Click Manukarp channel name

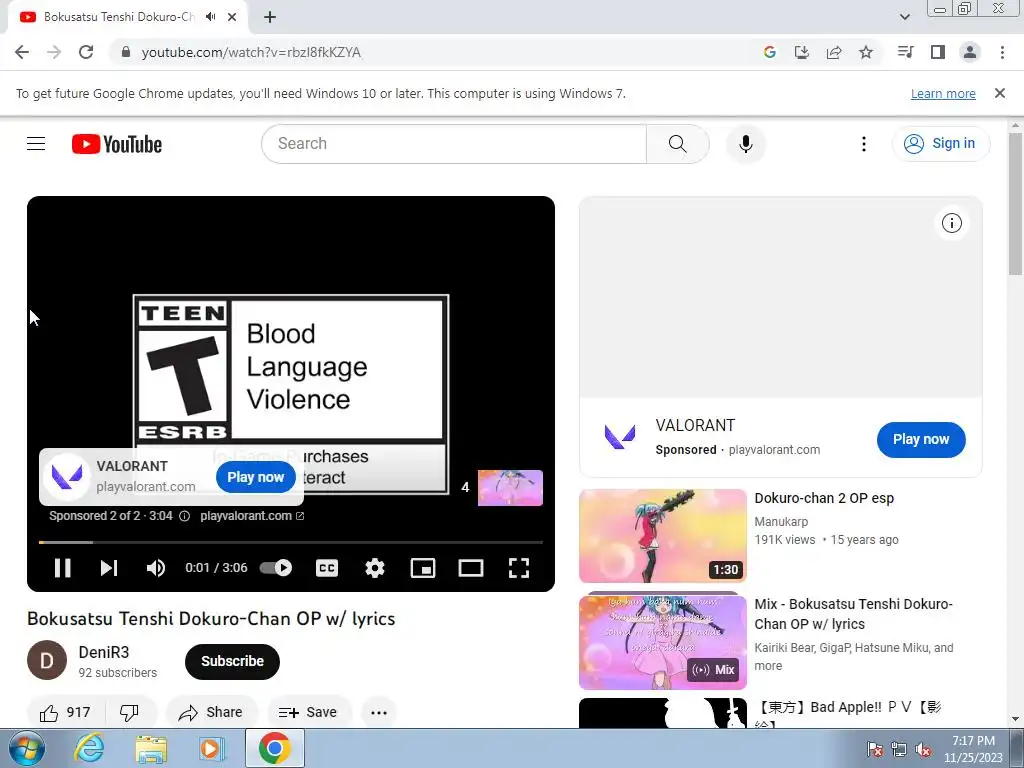coord(781,522)
